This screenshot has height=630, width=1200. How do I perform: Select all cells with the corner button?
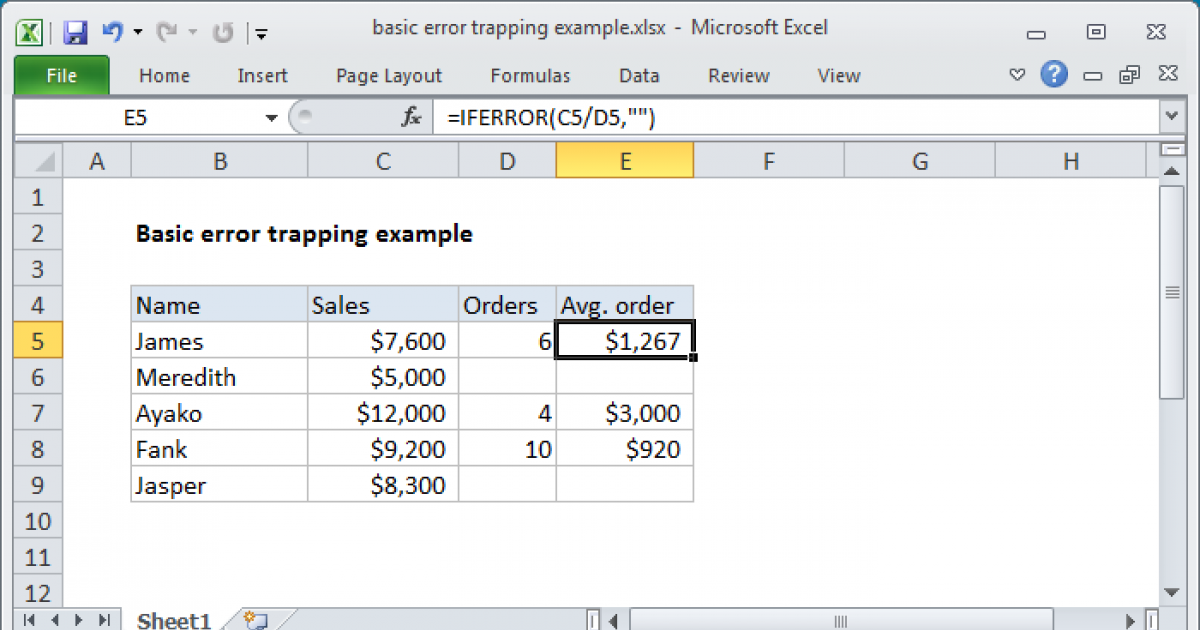pyautogui.click(x=37, y=160)
